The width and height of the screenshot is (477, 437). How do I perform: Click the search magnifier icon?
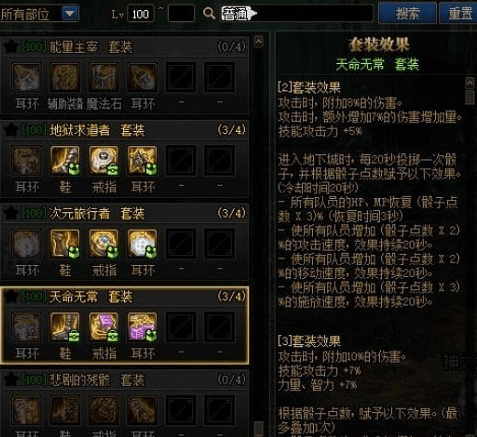tap(209, 13)
